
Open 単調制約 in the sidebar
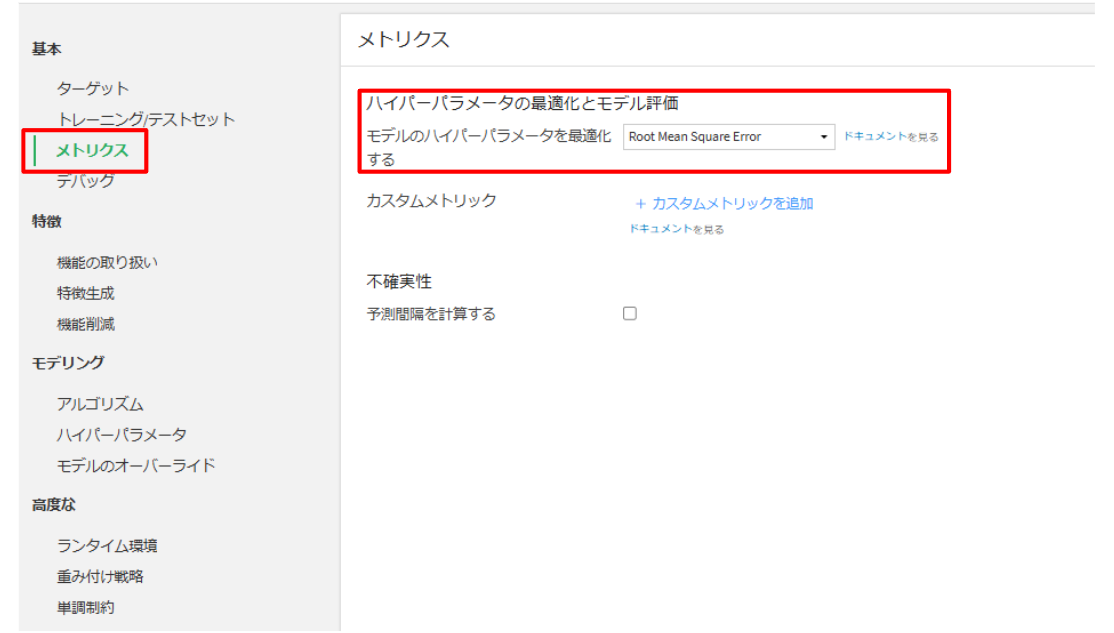pyautogui.click(x=85, y=608)
